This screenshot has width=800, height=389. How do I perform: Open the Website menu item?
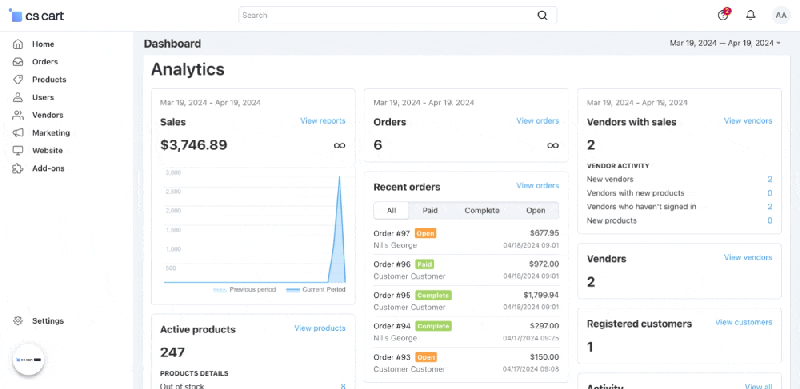(x=47, y=151)
